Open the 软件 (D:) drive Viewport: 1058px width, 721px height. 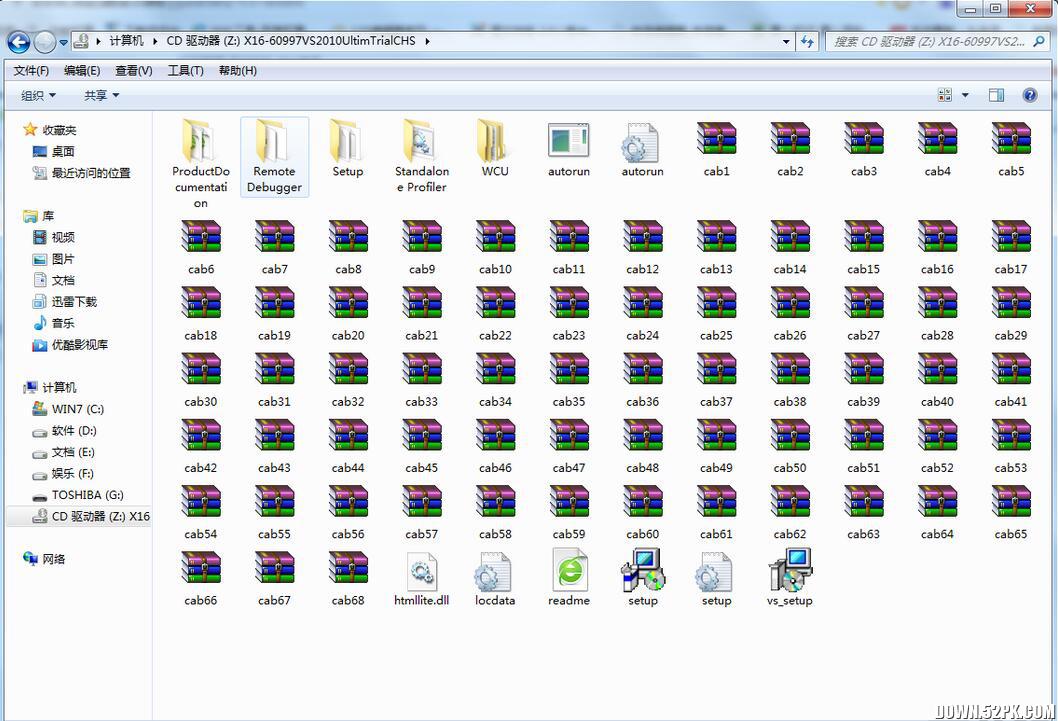(x=74, y=431)
